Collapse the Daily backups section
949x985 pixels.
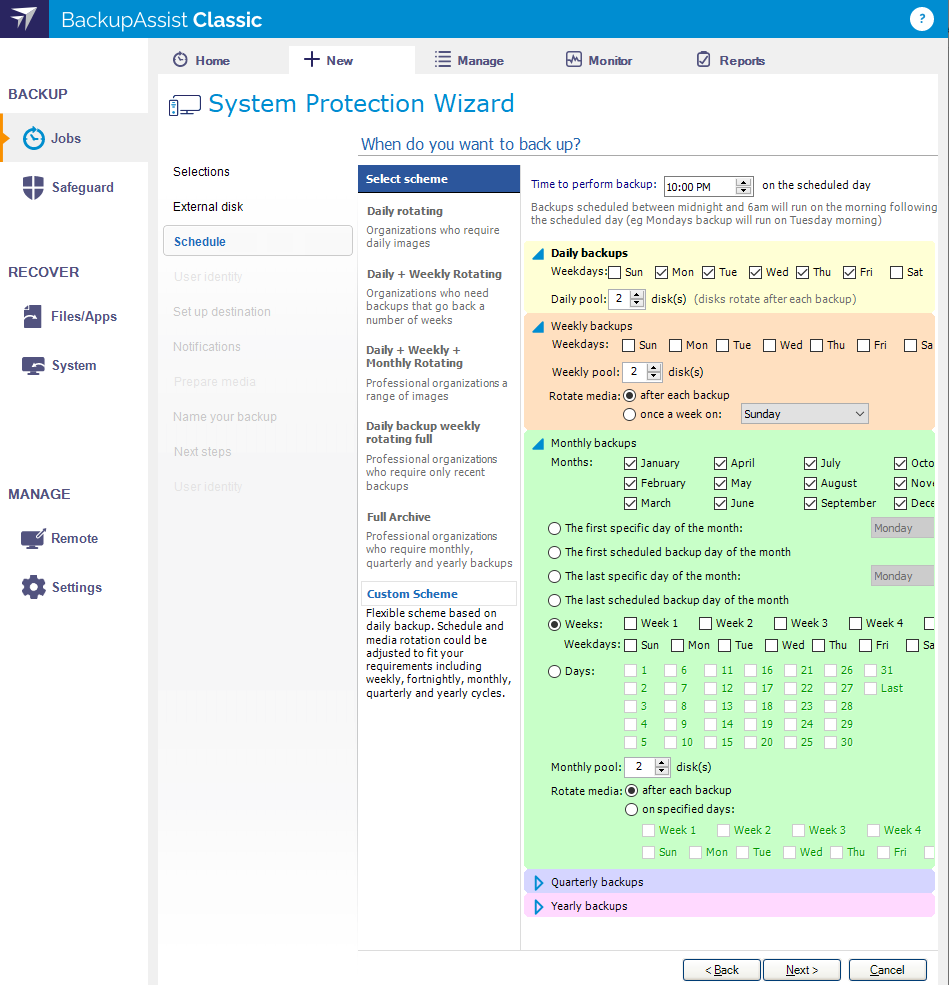[x=538, y=254]
